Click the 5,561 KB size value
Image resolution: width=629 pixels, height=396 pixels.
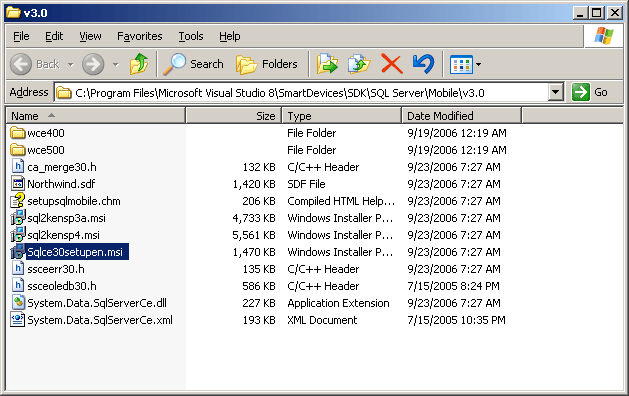click(x=254, y=235)
